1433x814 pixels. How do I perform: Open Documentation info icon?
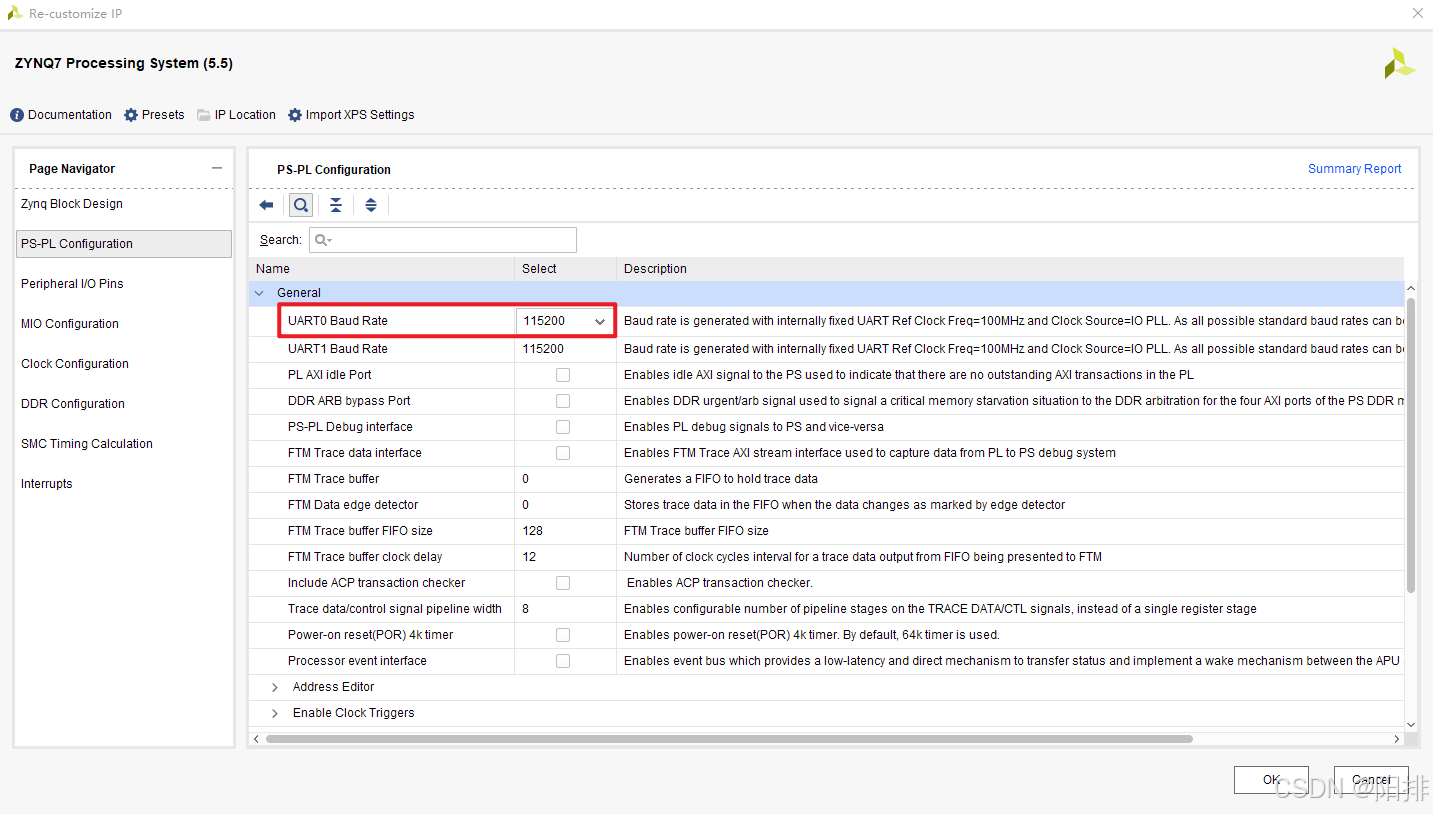tap(17, 115)
